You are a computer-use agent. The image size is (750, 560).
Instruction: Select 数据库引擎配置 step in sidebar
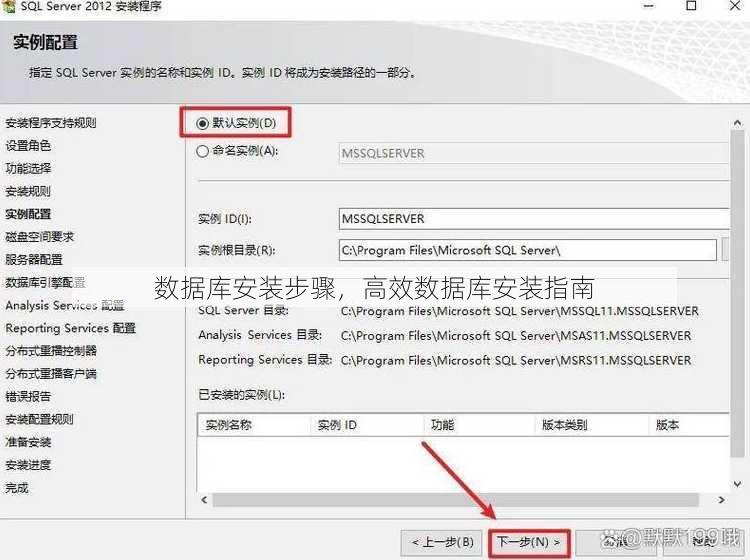pyautogui.click(x=45, y=283)
